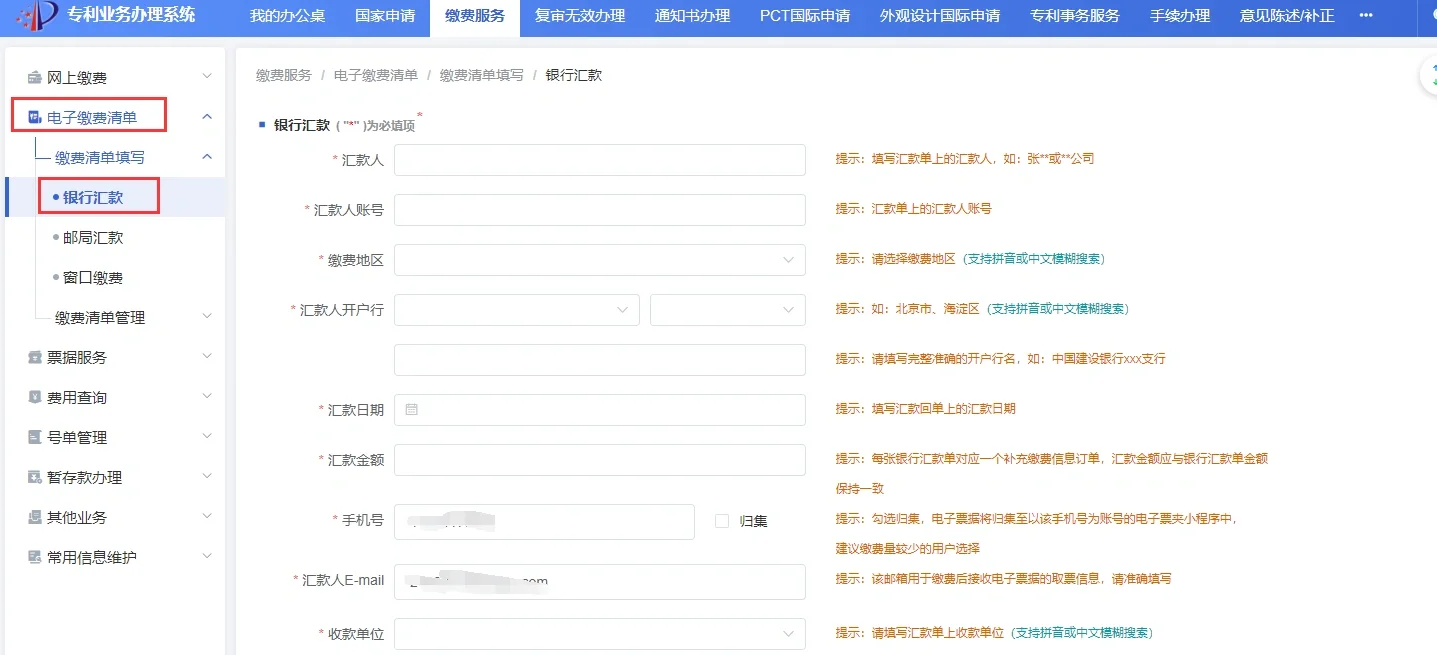
Task: Click the 常用信息维护 sidebar icon
Action: pyautogui.click(x=34, y=558)
